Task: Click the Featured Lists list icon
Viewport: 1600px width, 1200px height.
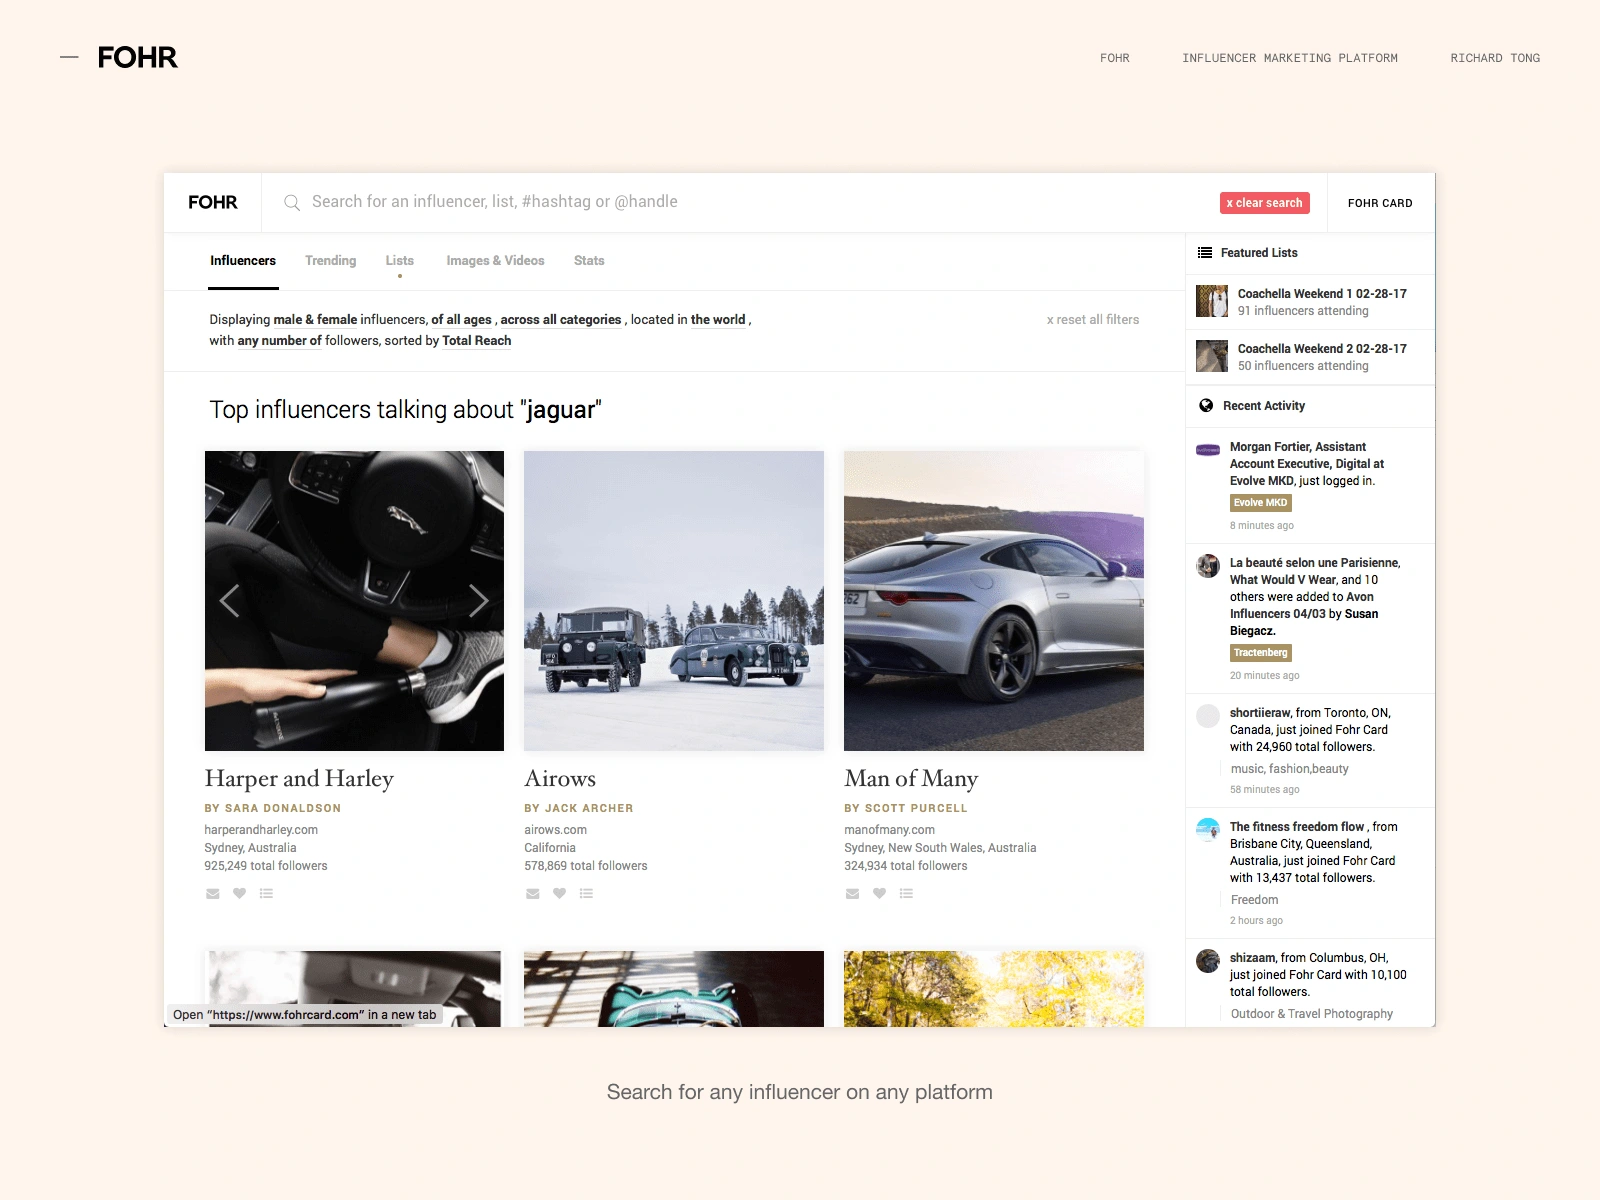Action: click(1205, 253)
